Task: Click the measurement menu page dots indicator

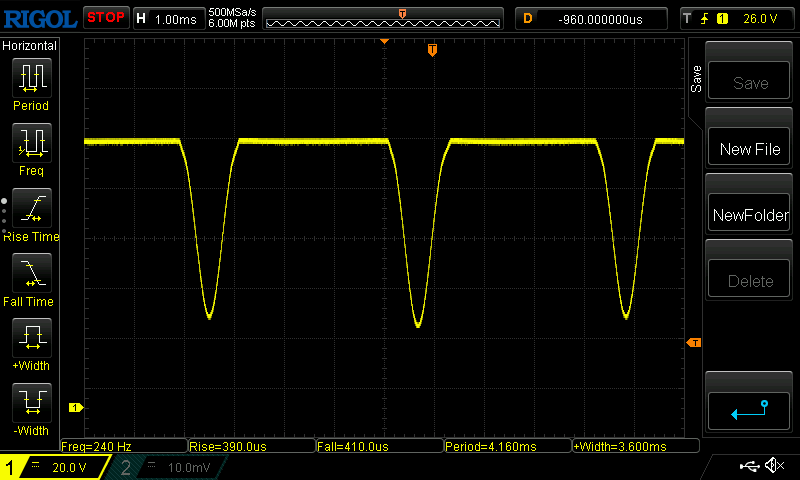Action: coord(4,216)
